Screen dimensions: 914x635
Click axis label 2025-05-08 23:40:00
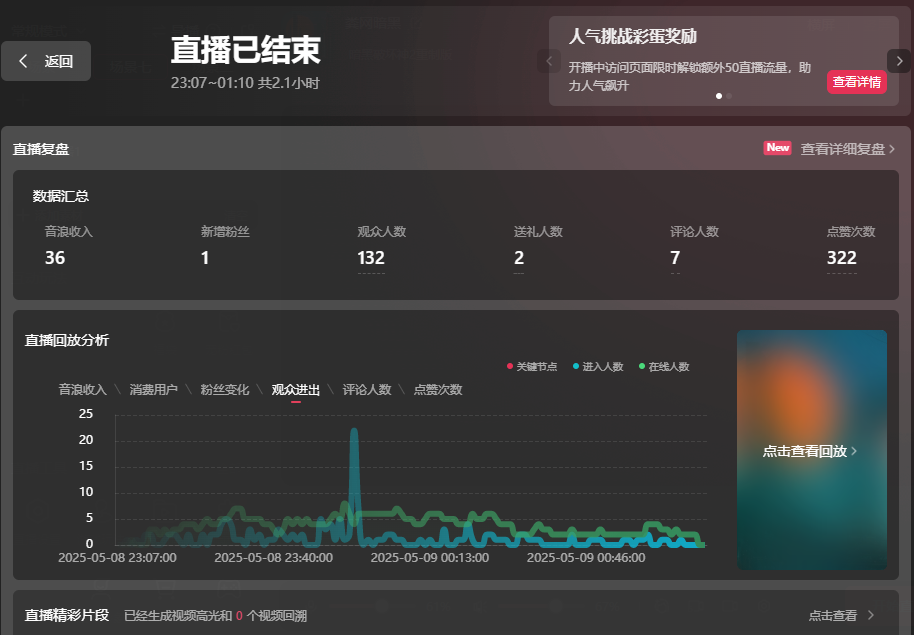(x=273, y=558)
